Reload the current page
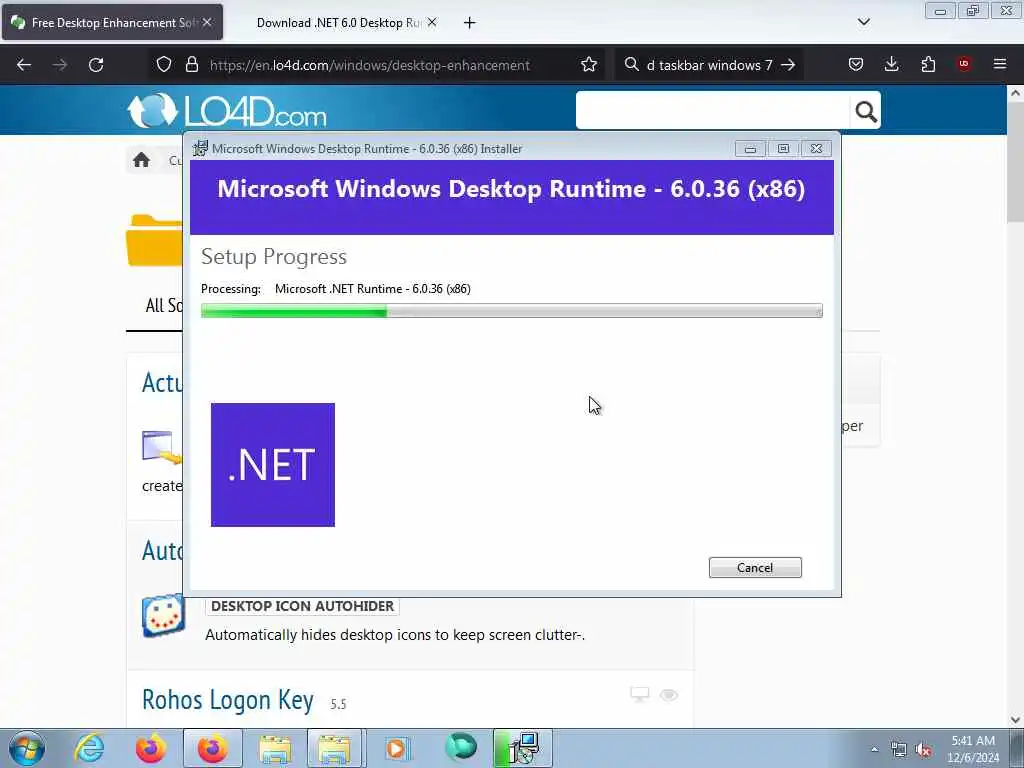The height and width of the screenshot is (768, 1024). (x=96, y=65)
